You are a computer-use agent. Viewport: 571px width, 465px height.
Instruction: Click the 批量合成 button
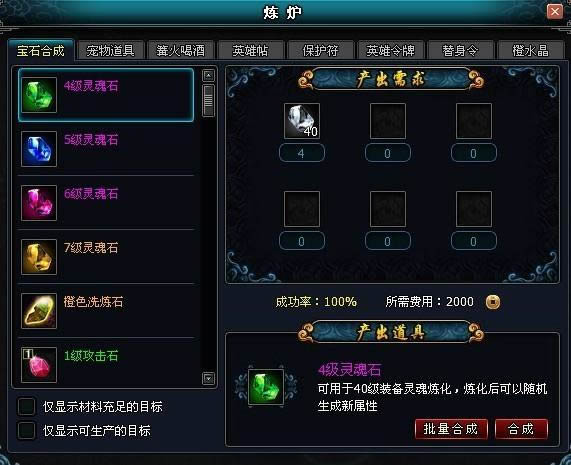[x=451, y=429]
